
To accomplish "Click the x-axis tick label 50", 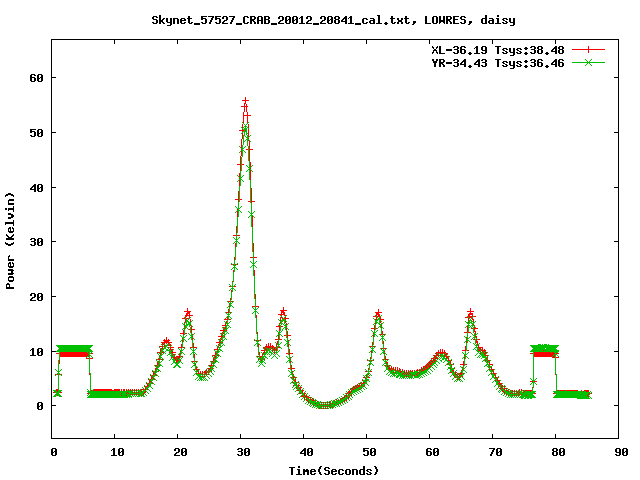I will pyautogui.click(x=369, y=452).
